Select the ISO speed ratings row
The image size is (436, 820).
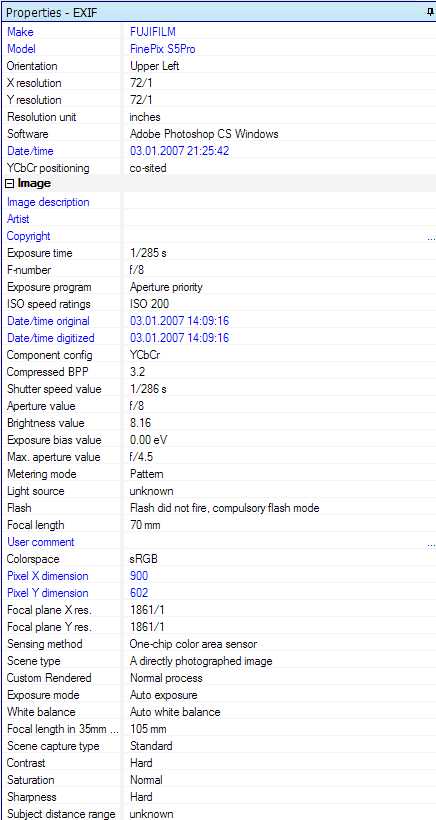click(x=220, y=304)
